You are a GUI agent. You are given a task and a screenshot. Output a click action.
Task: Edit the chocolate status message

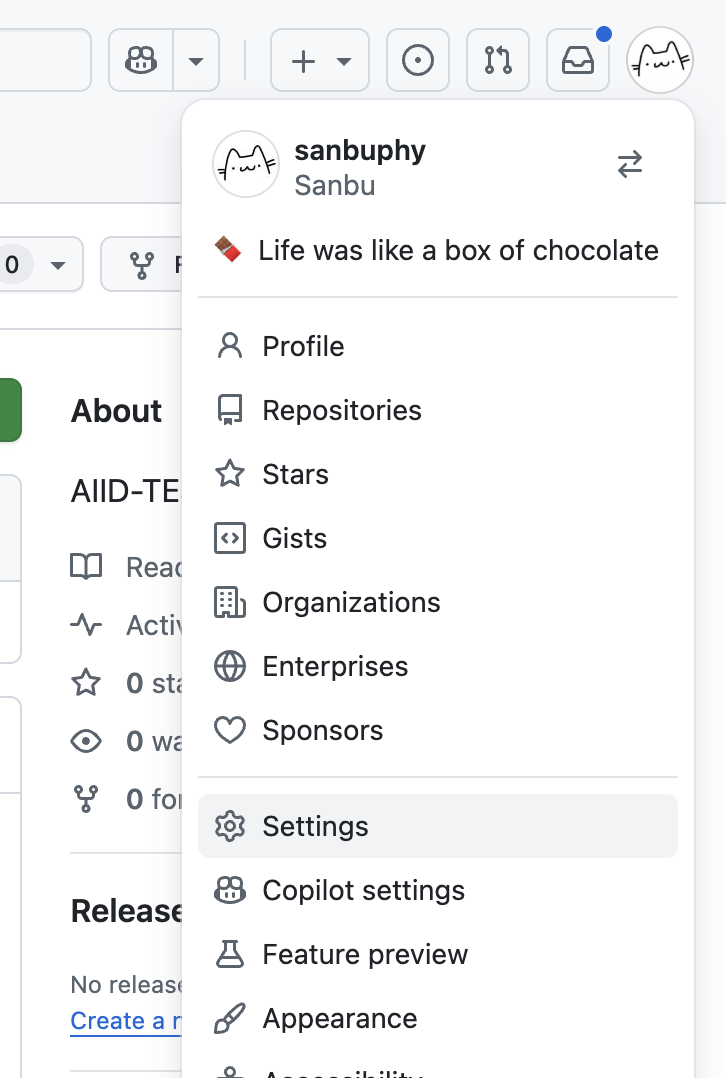click(437, 250)
